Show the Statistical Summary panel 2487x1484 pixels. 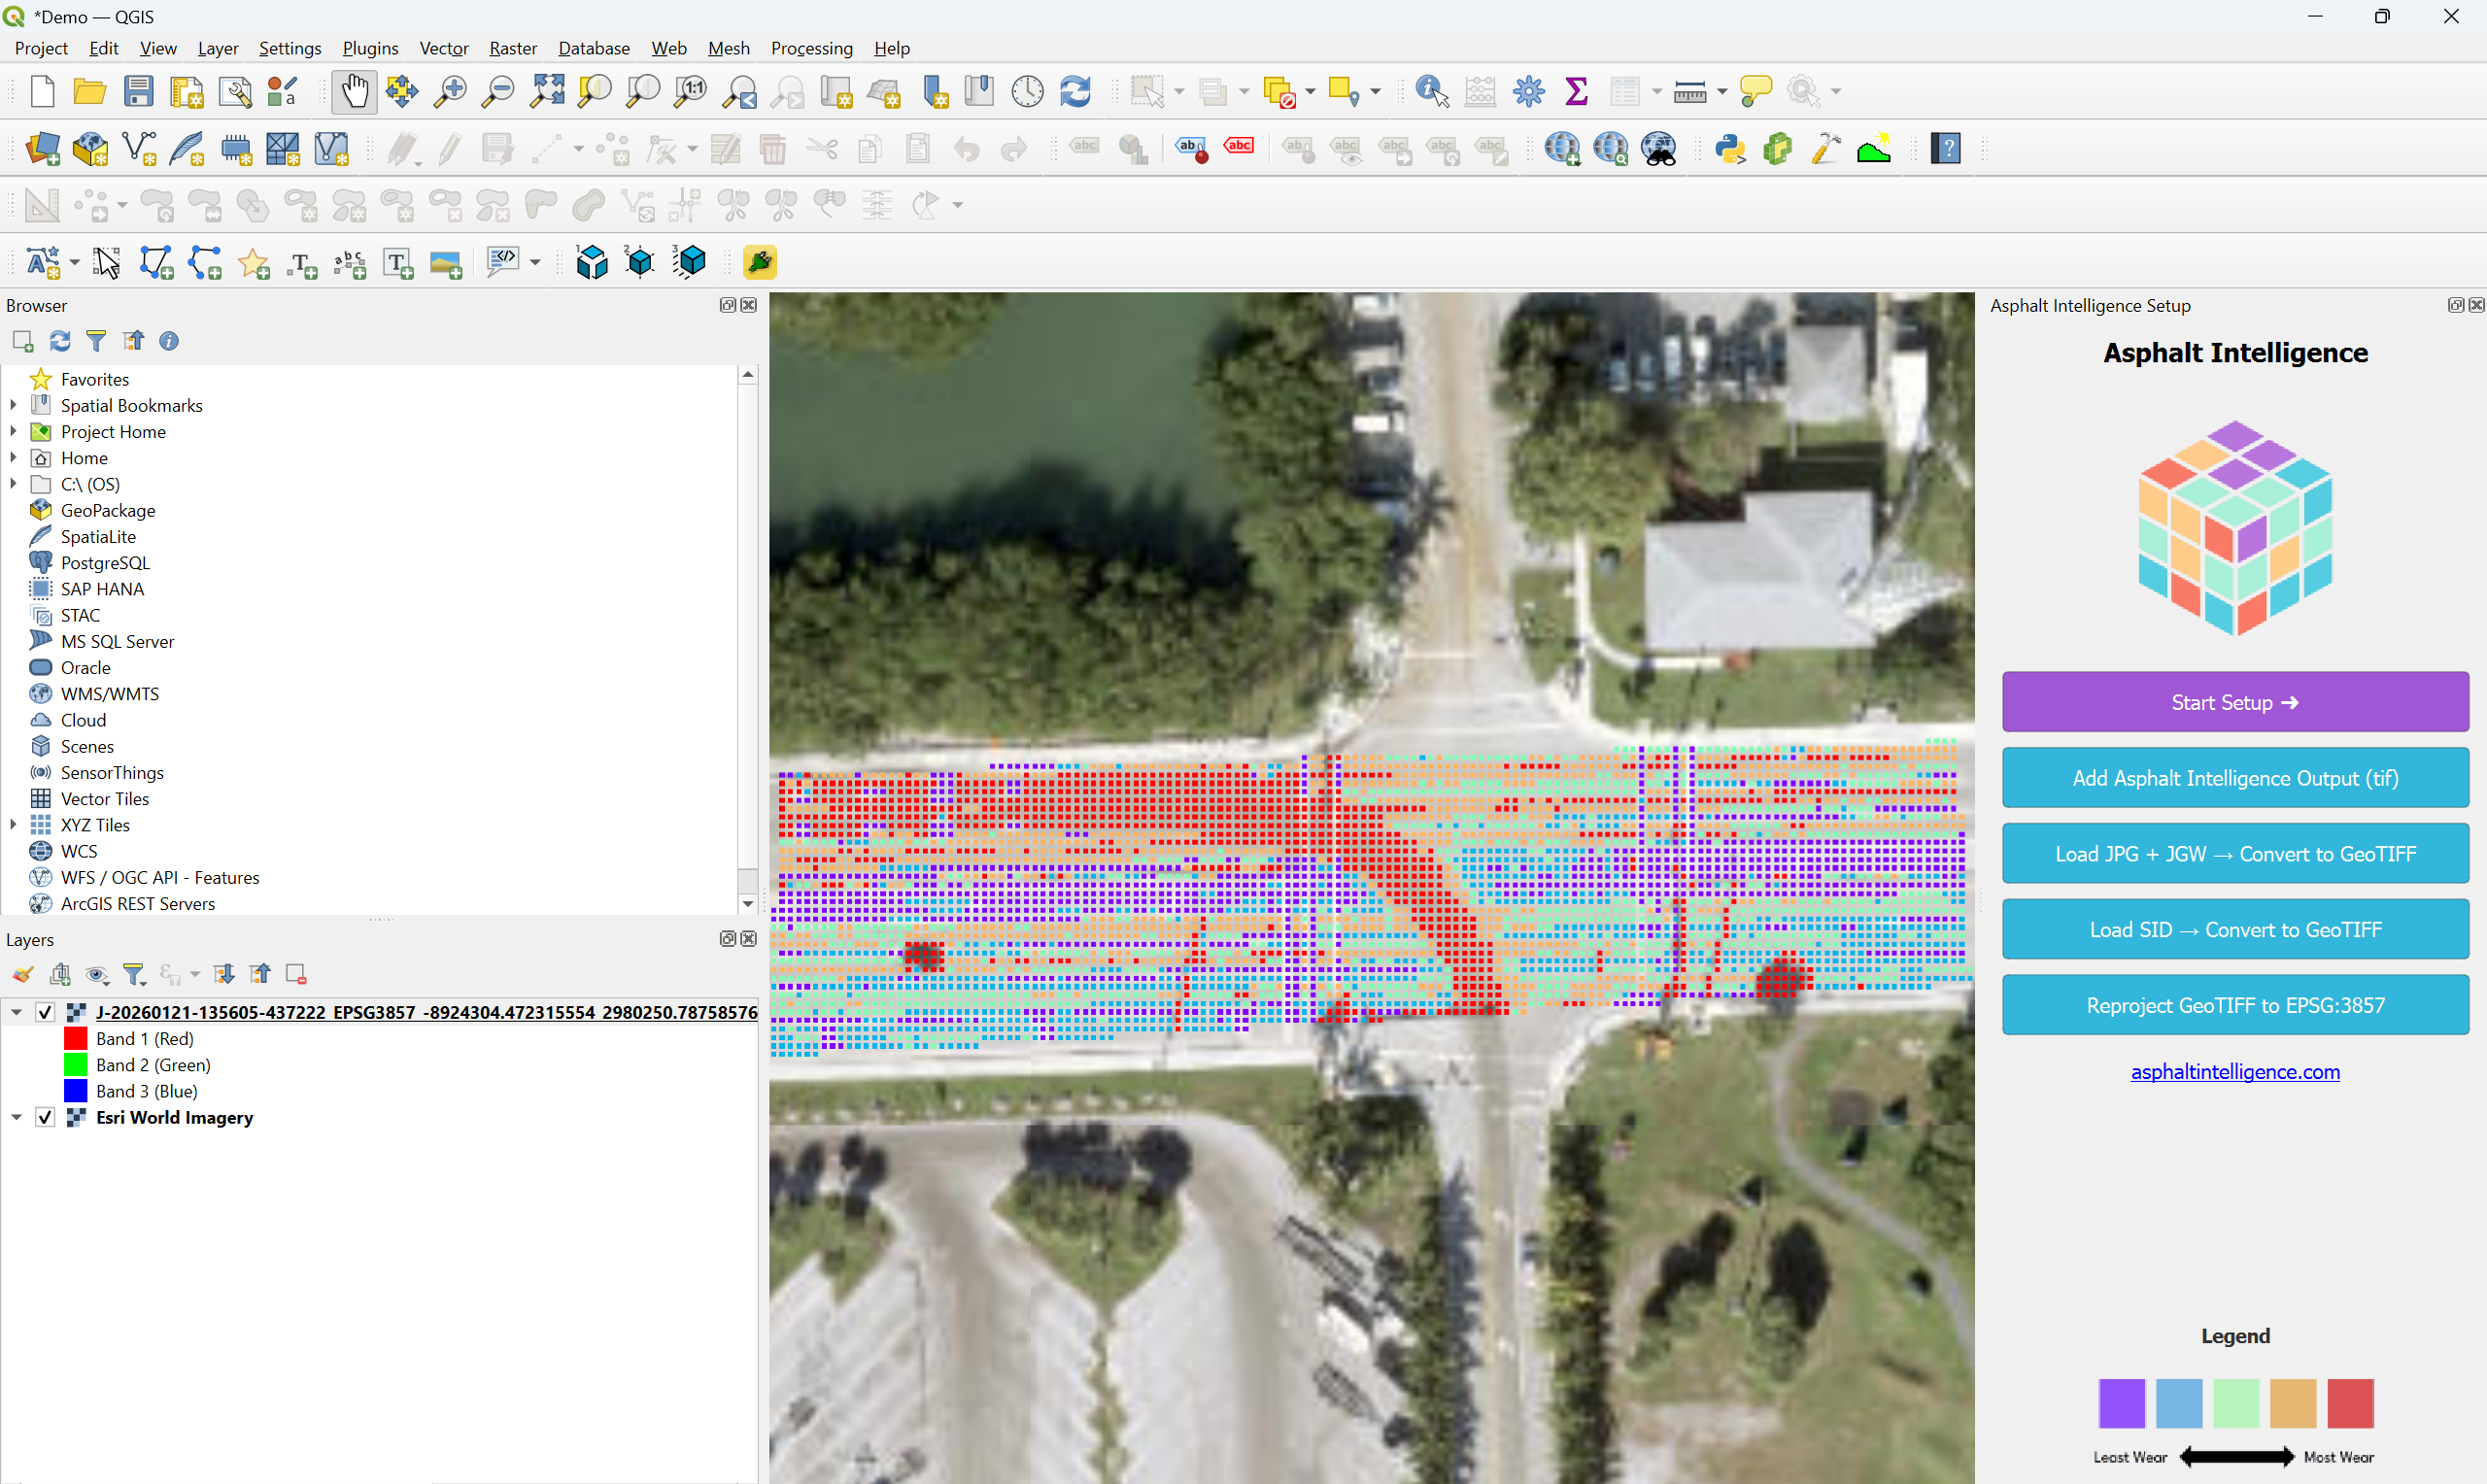1577,91
